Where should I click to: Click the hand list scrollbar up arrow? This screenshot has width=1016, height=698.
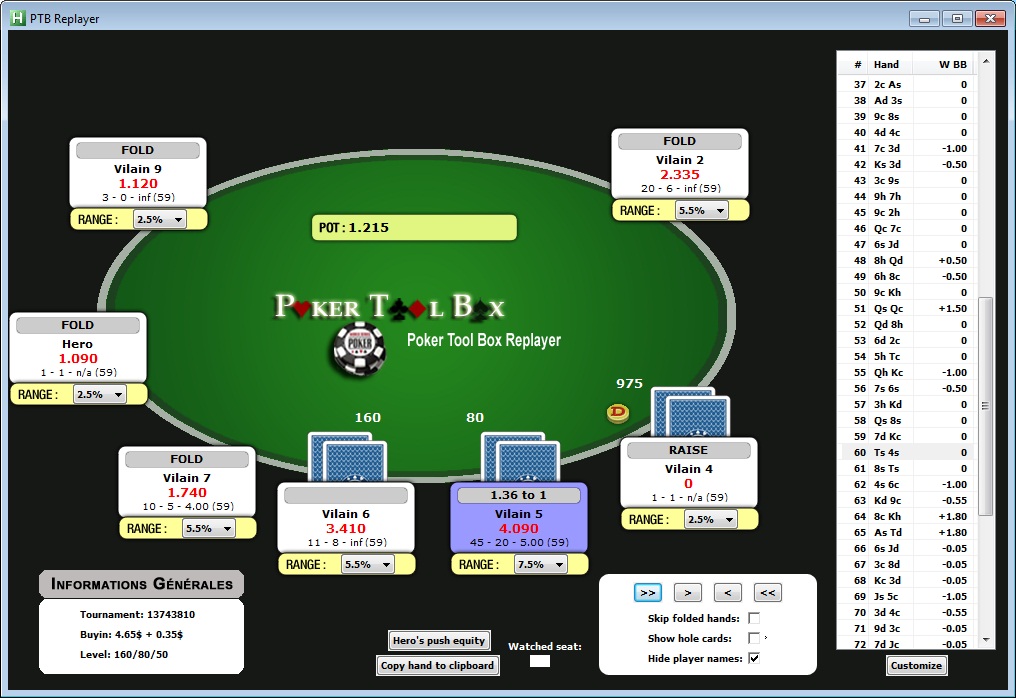click(x=986, y=62)
